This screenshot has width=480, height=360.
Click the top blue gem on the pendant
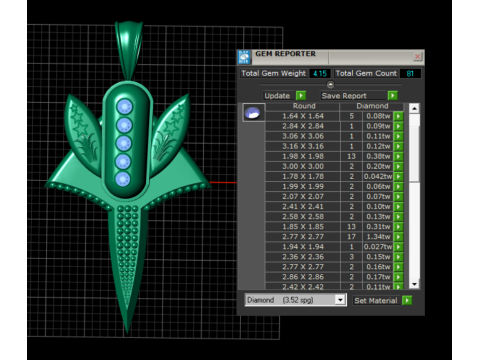click(125, 107)
